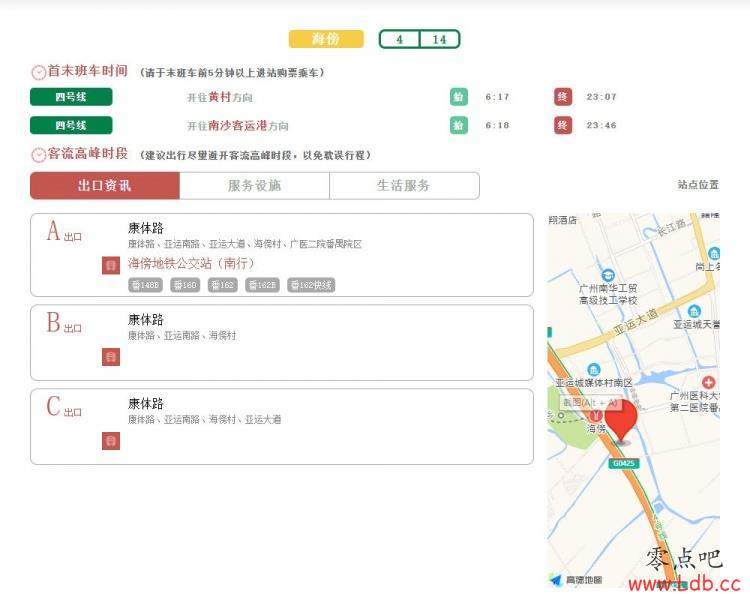
Task: Click green 始 icon next to 6:18
Action: (459, 125)
